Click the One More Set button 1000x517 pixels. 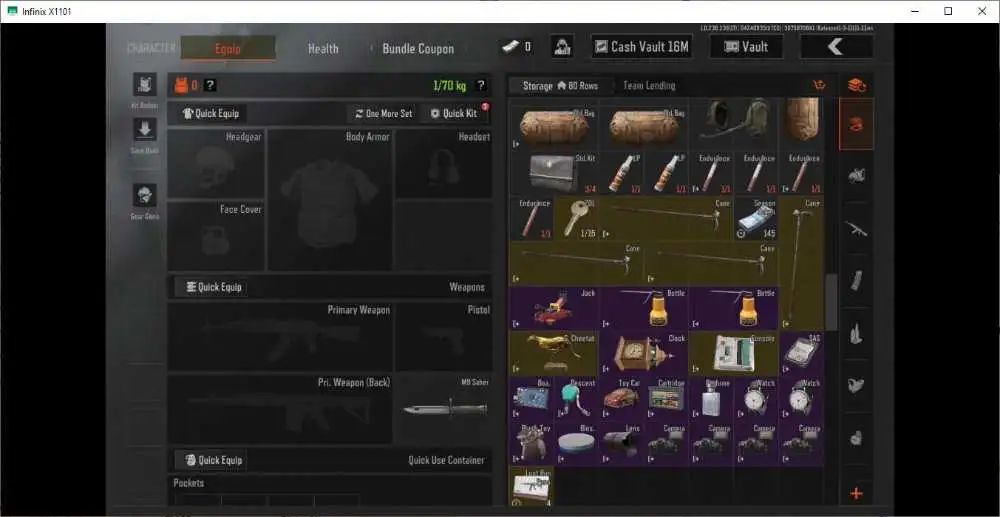[384, 113]
